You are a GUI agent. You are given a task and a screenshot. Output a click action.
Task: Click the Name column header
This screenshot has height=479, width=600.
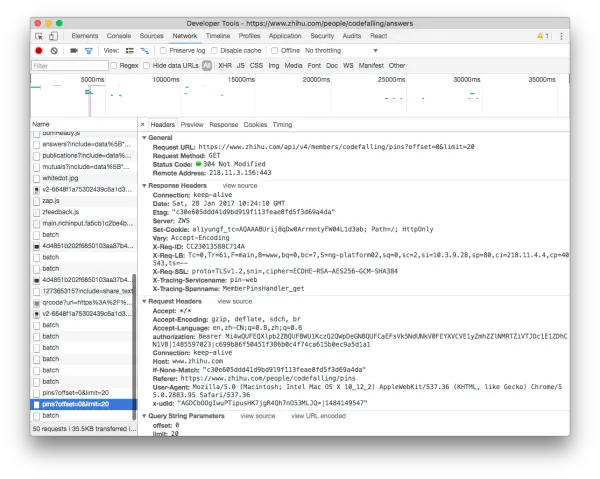(83, 124)
